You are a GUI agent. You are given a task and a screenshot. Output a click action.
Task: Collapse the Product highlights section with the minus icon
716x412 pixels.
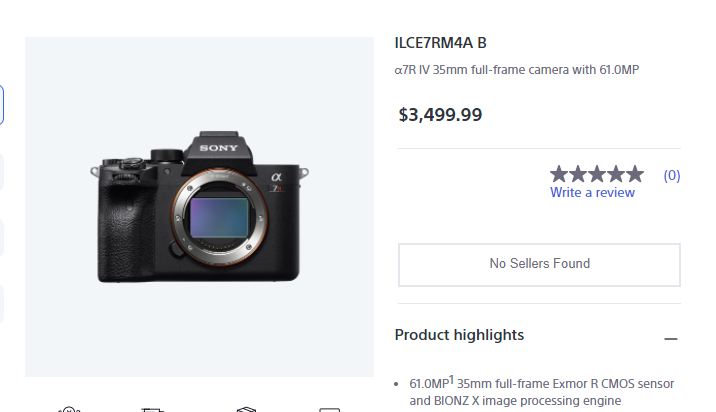click(x=671, y=339)
